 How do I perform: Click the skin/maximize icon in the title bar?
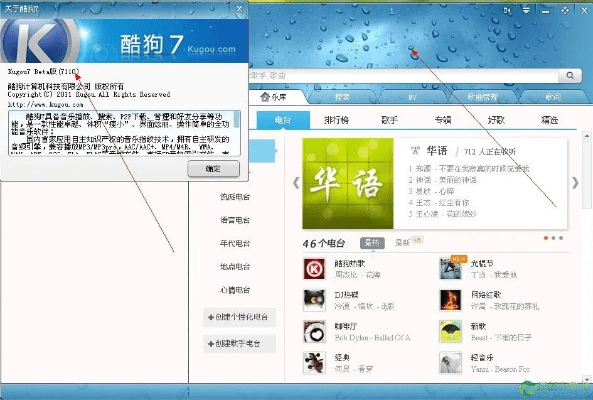565,11
